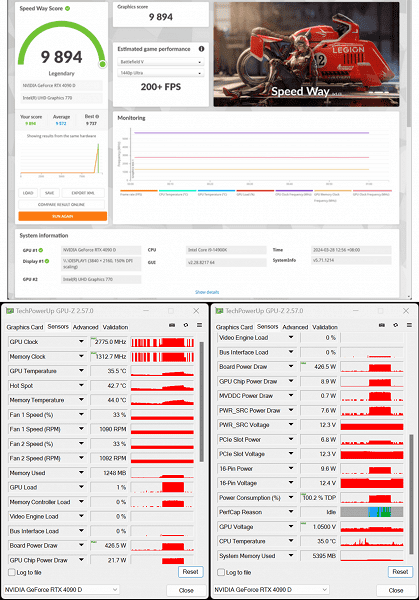419x600 pixels.
Task: Switch to the Advanced tab in left GPU-Z
Action: point(85,327)
